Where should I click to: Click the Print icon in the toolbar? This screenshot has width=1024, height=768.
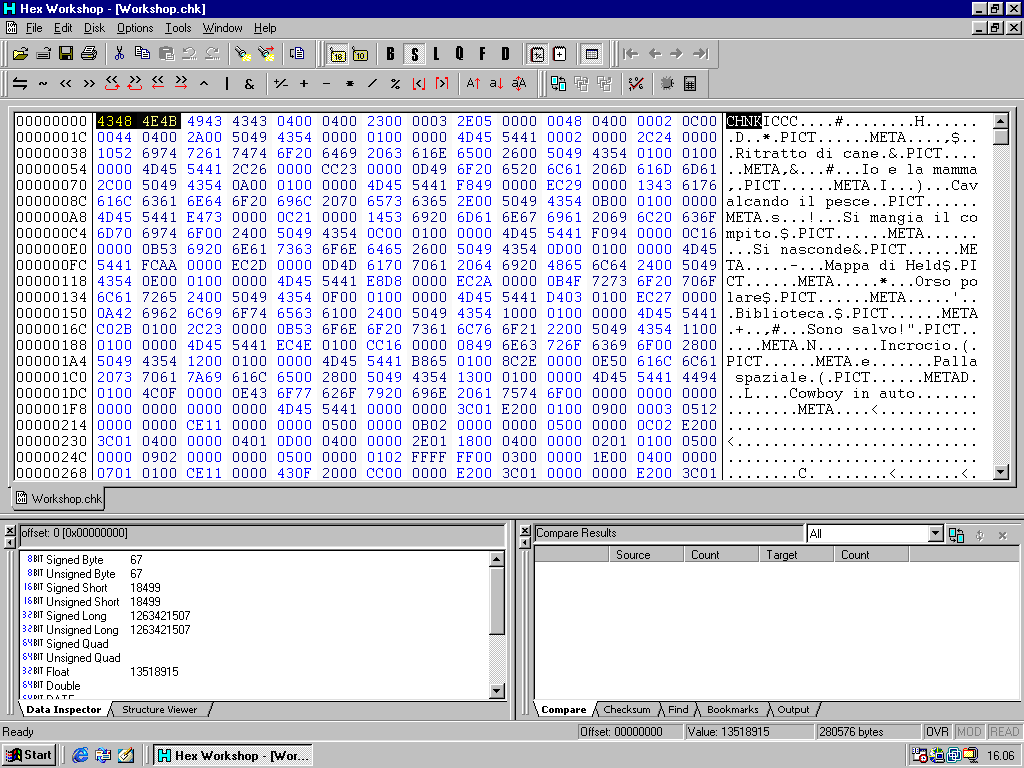[89, 53]
